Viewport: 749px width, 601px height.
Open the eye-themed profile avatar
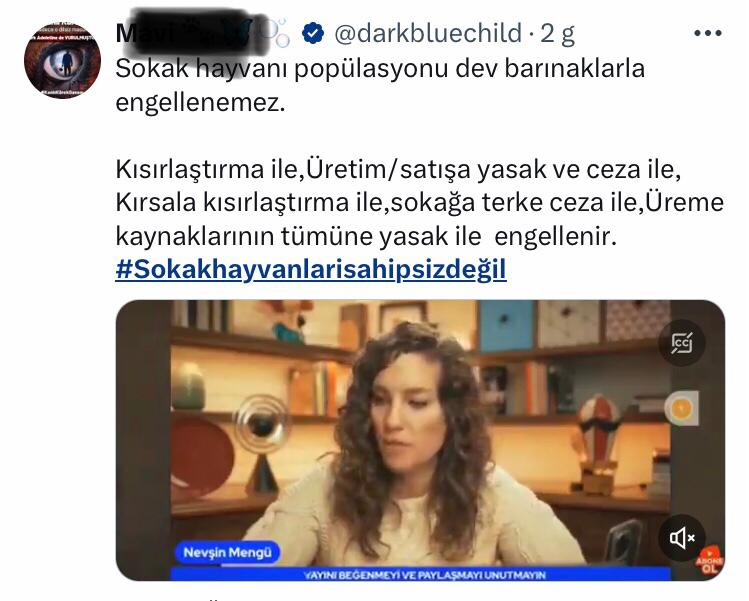coord(63,60)
